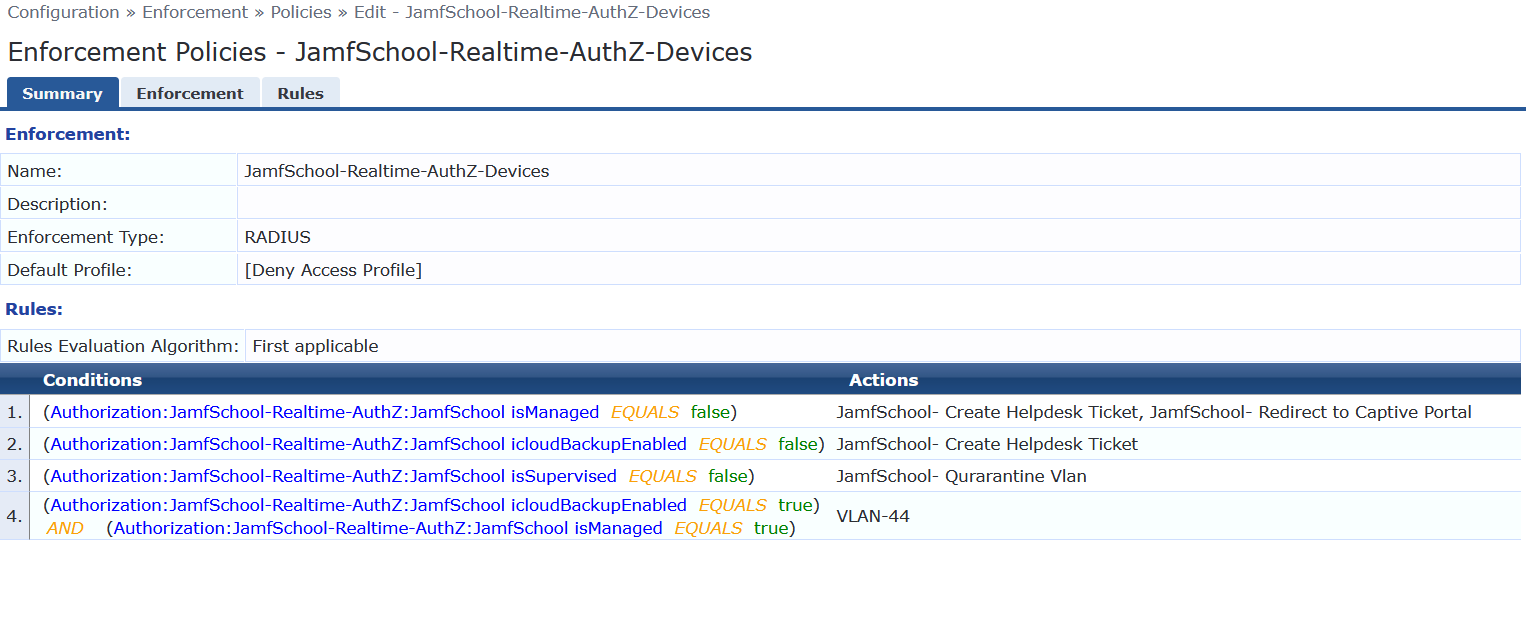Click the Default Profile: label

[70, 270]
